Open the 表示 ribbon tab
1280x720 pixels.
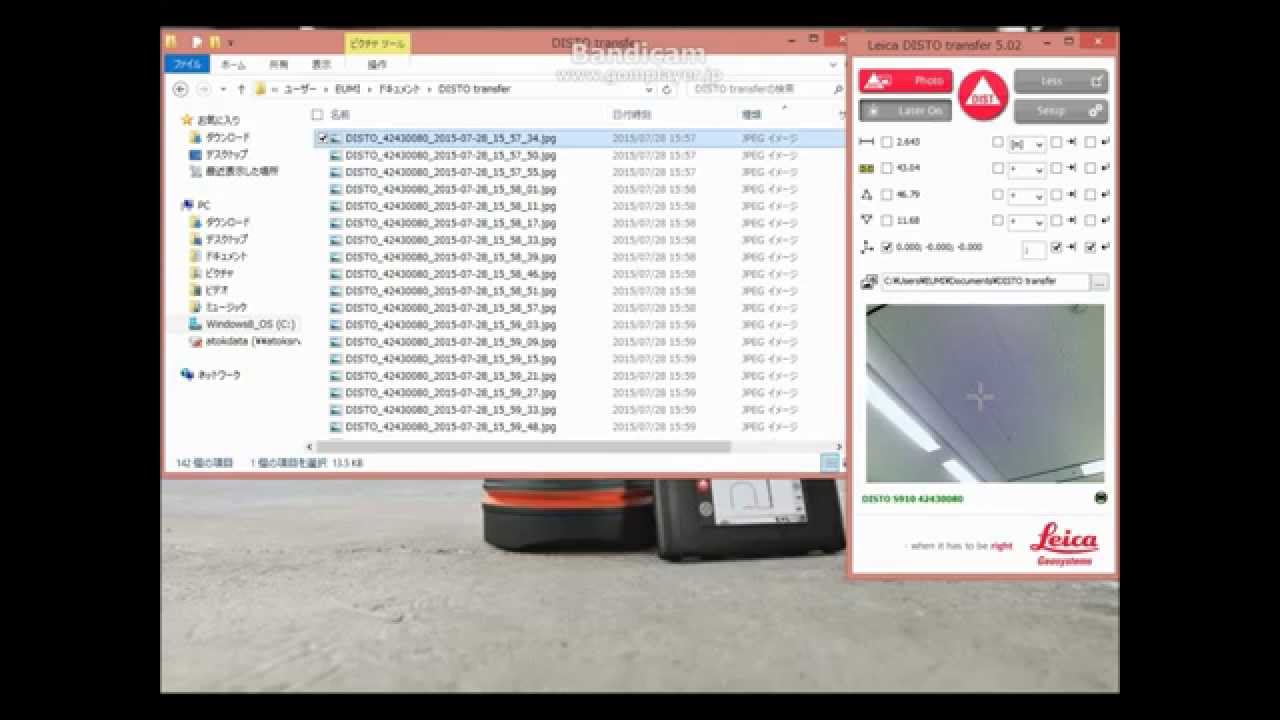[321, 64]
